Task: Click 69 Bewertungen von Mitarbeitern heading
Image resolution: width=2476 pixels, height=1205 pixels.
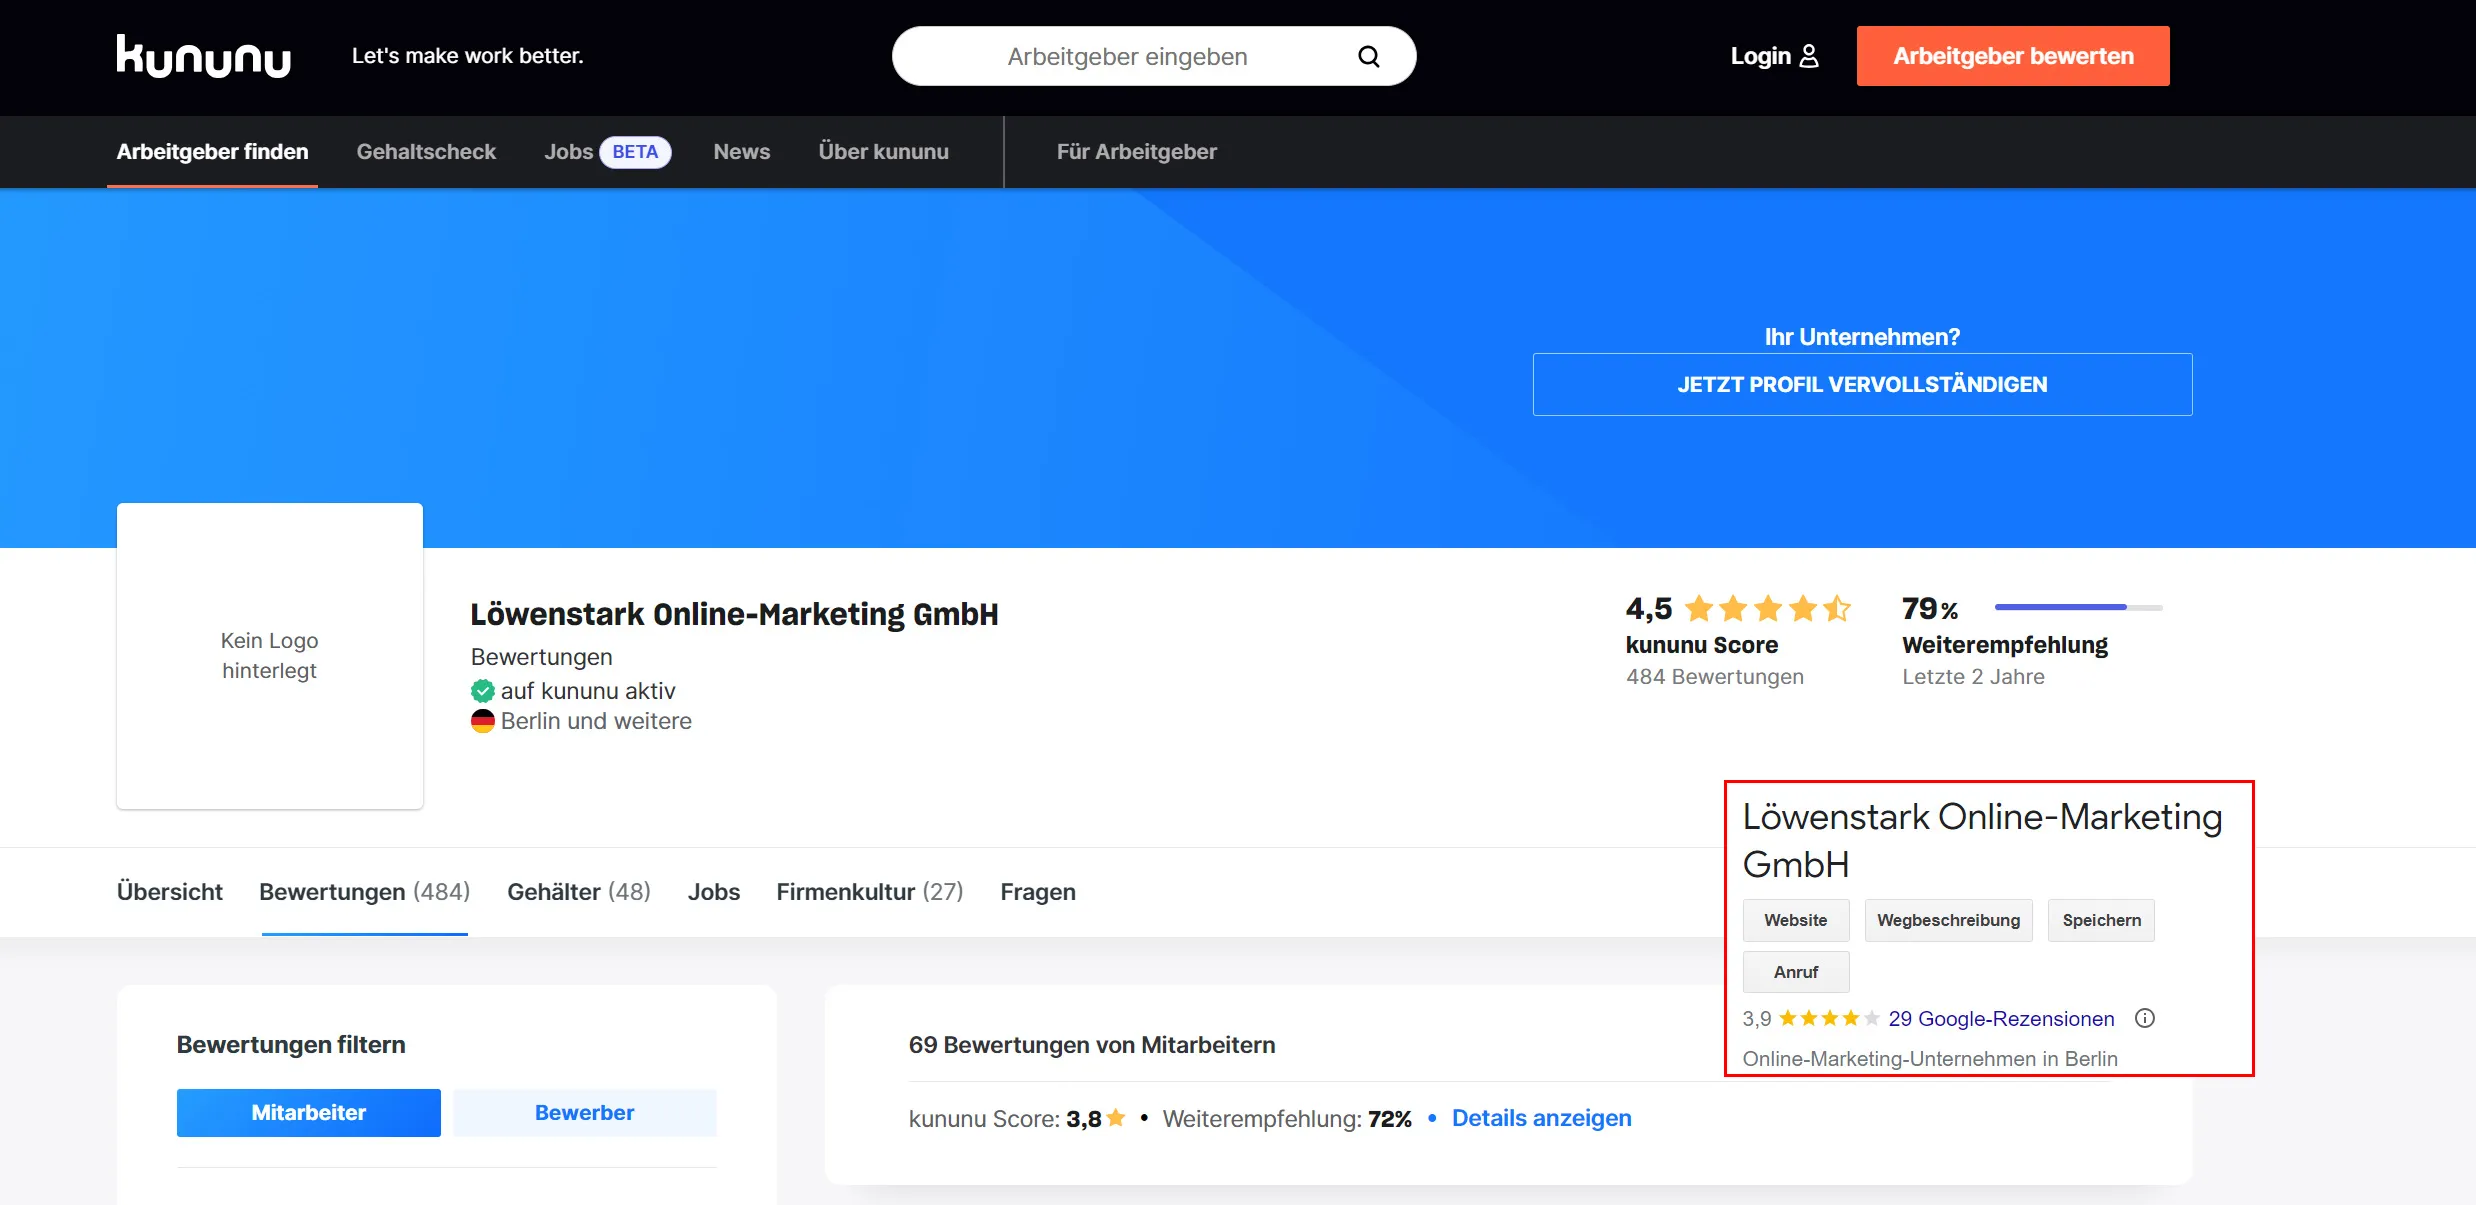Action: pyautogui.click(x=1092, y=1045)
